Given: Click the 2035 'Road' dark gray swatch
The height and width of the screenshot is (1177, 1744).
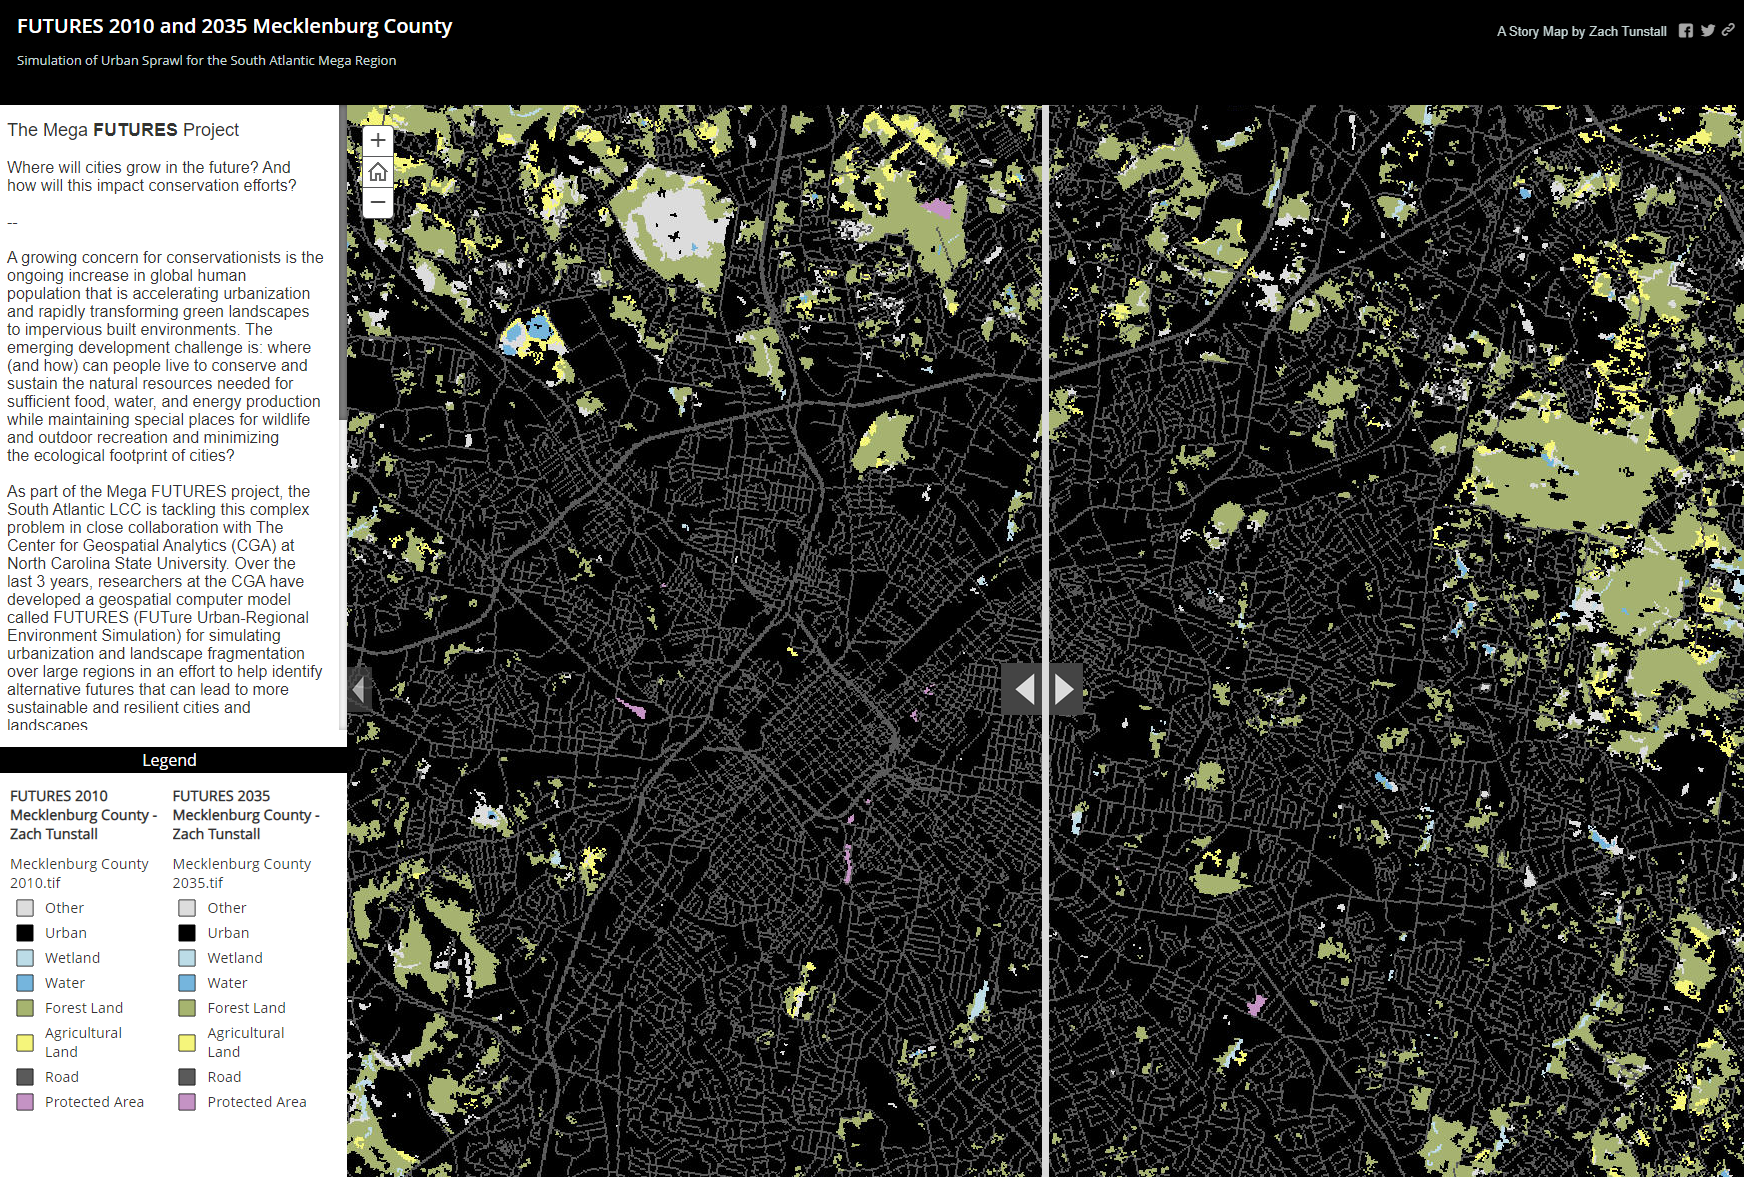Looking at the screenshot, I should [x=187, y=1077].
